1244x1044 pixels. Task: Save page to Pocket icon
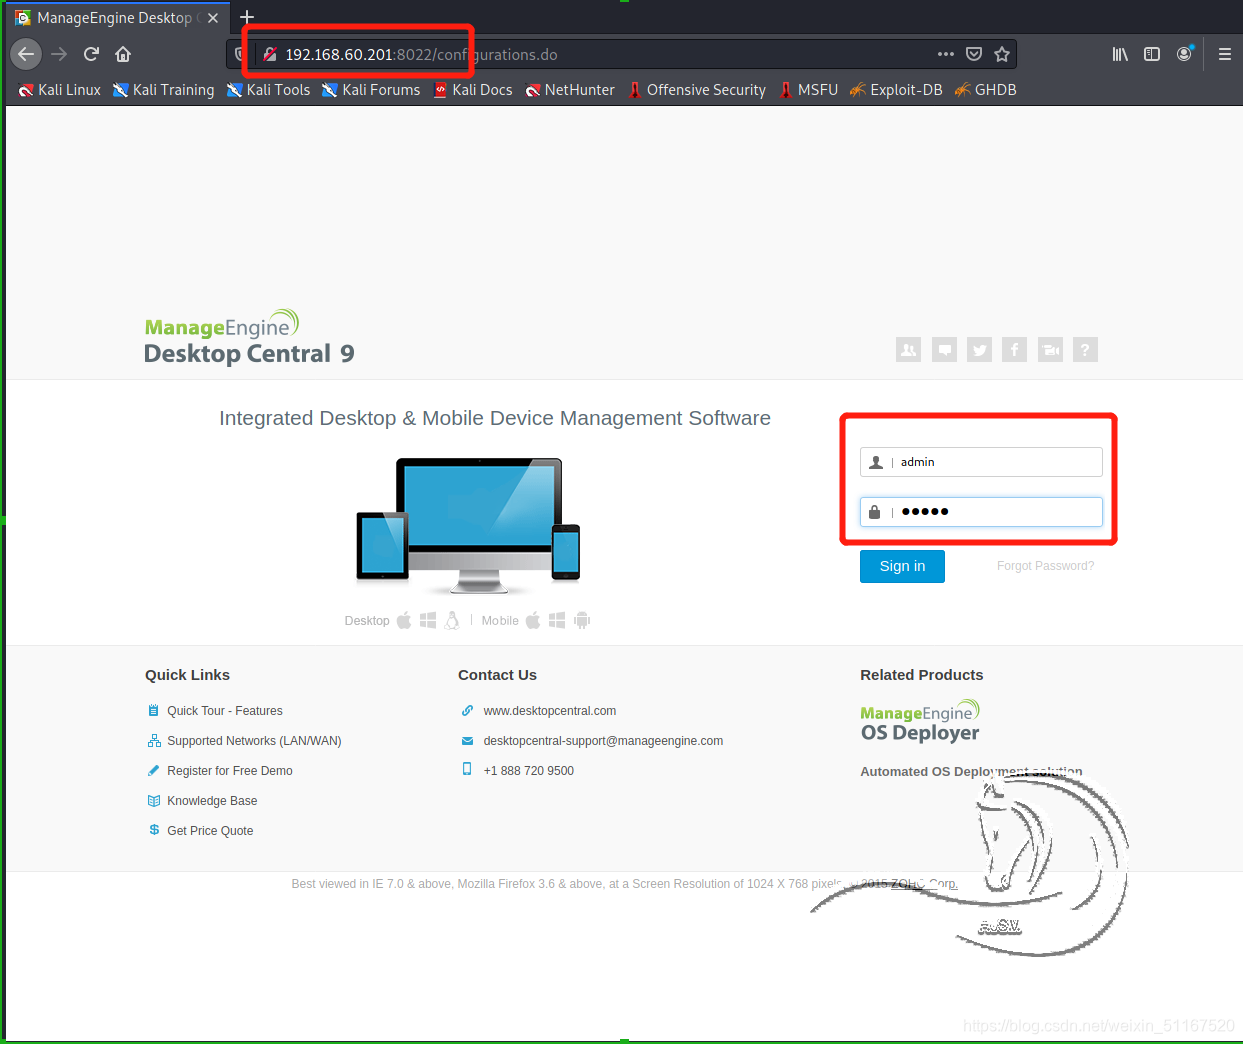click(974, 54)
